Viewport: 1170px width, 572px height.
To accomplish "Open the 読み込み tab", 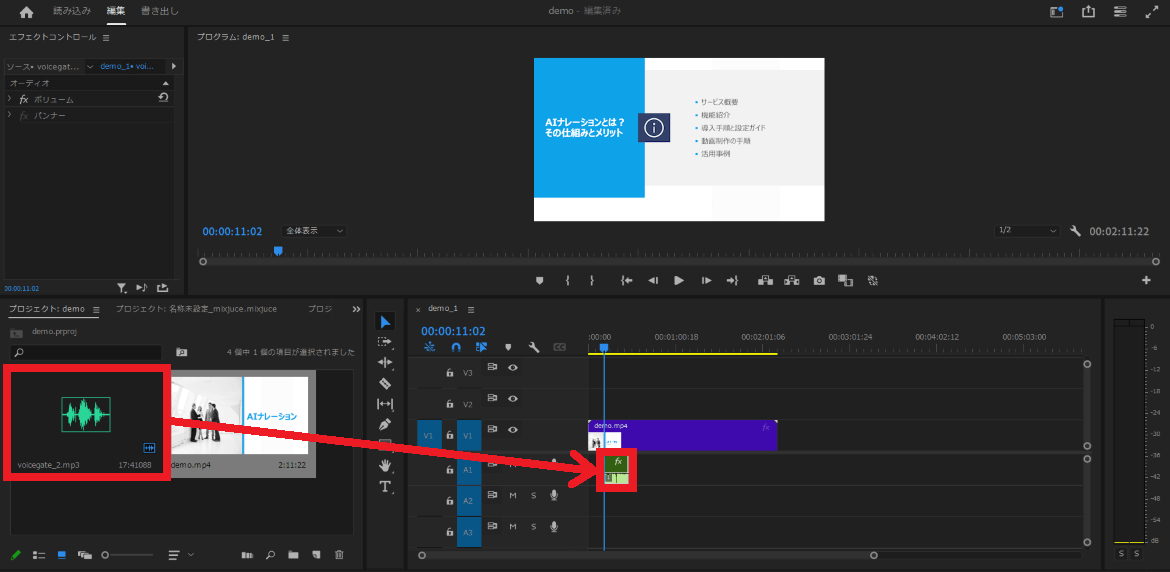I will 72,11.
